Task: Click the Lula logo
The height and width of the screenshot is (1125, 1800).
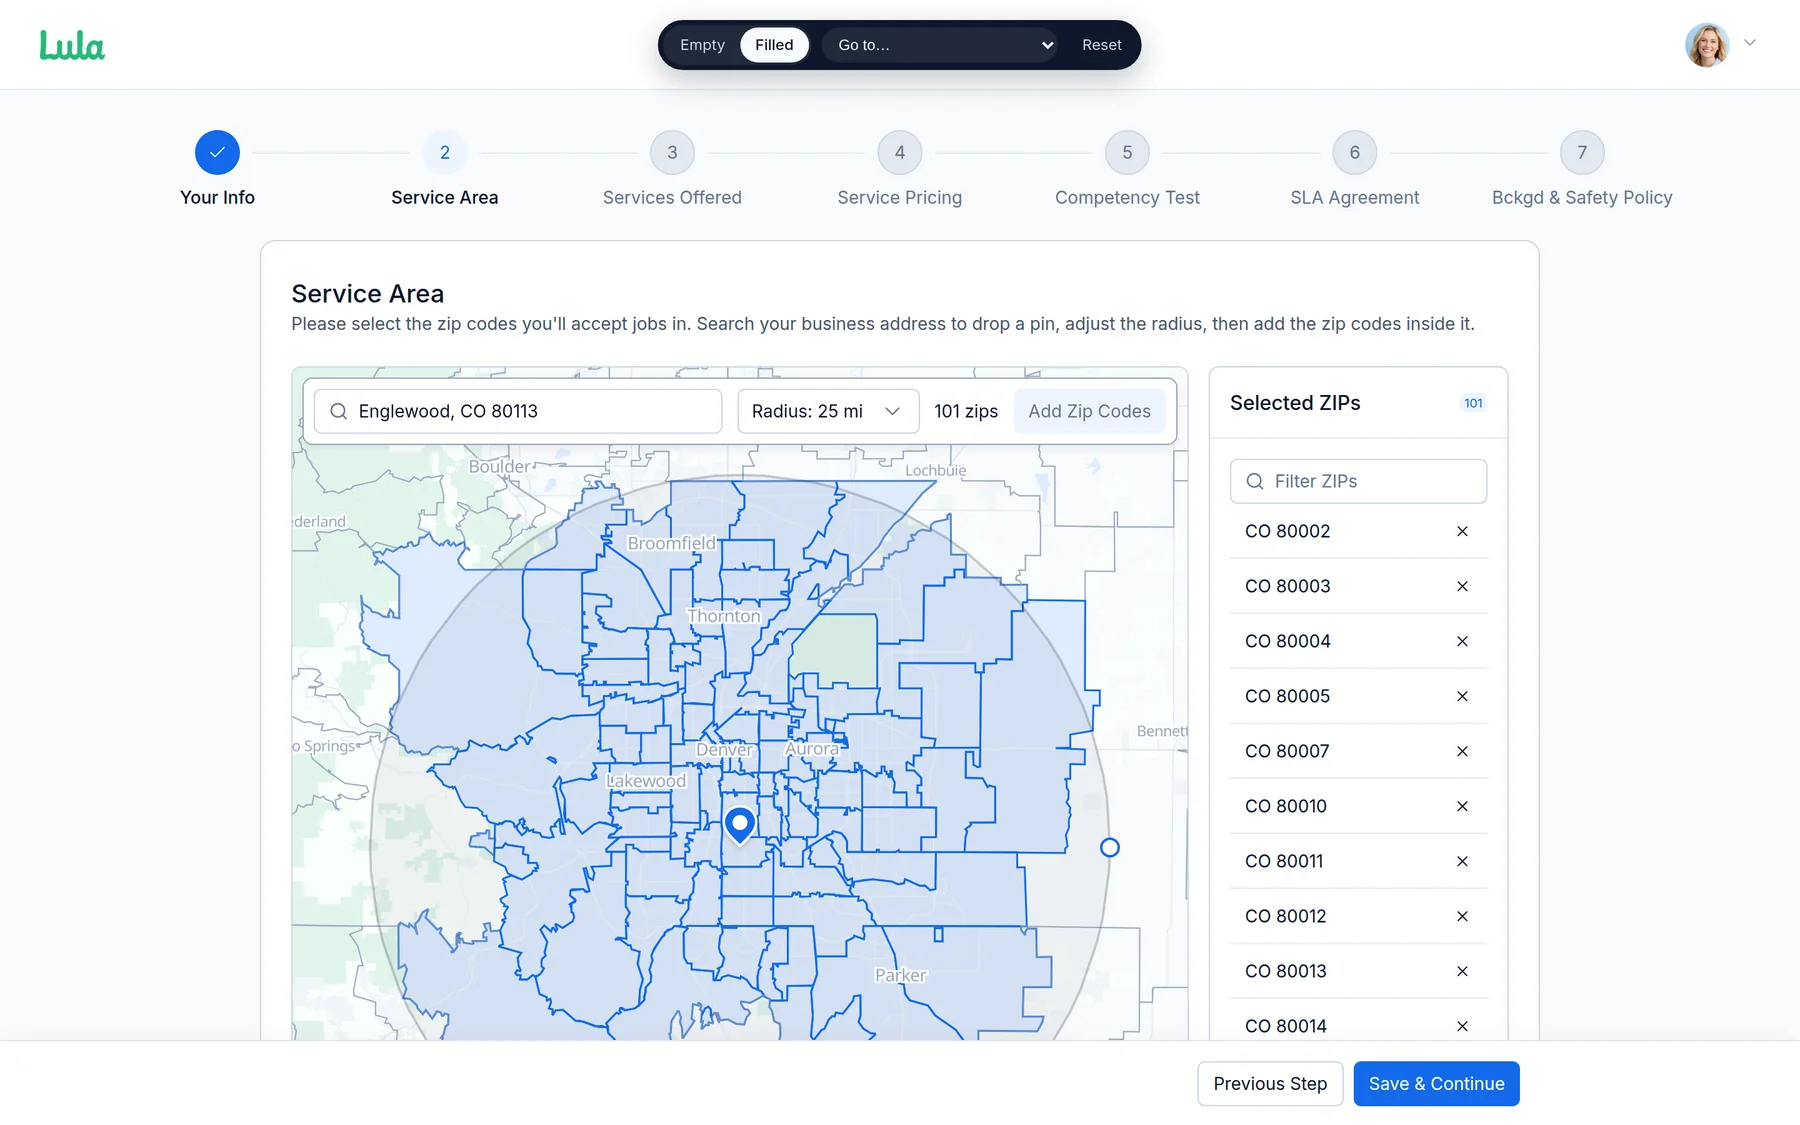Action: click(72, 45)
